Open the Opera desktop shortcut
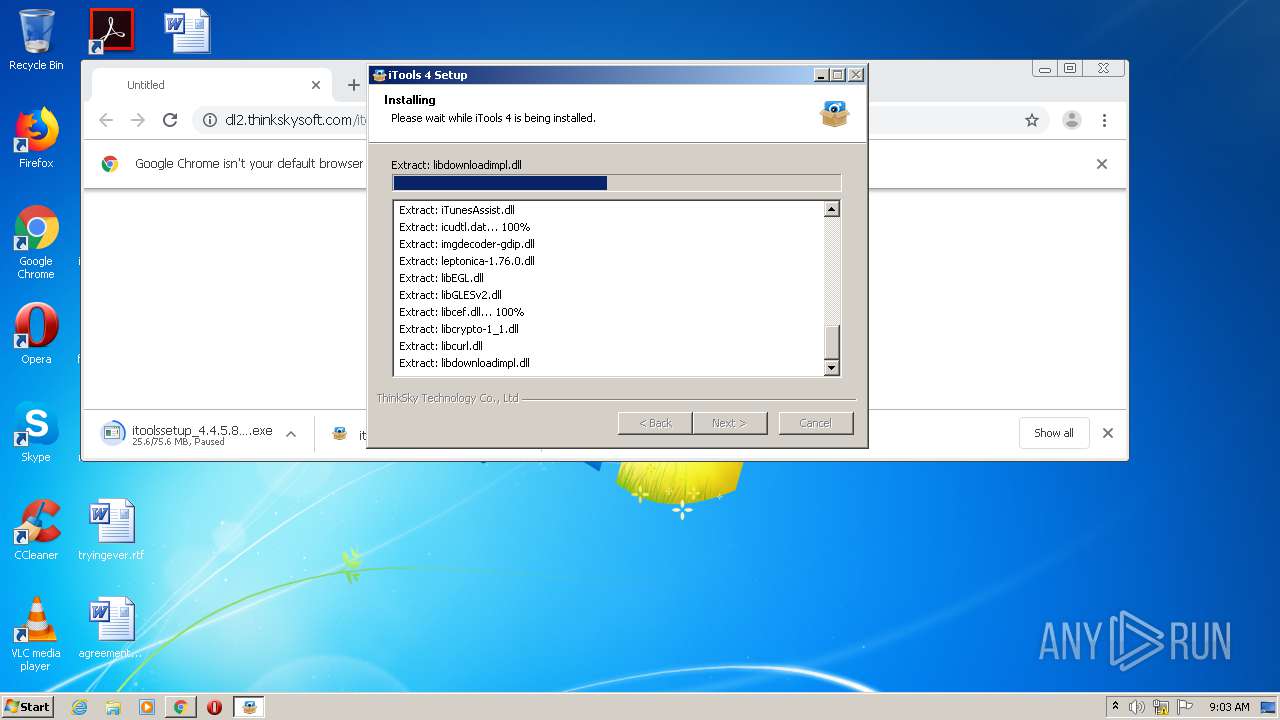 36,333
